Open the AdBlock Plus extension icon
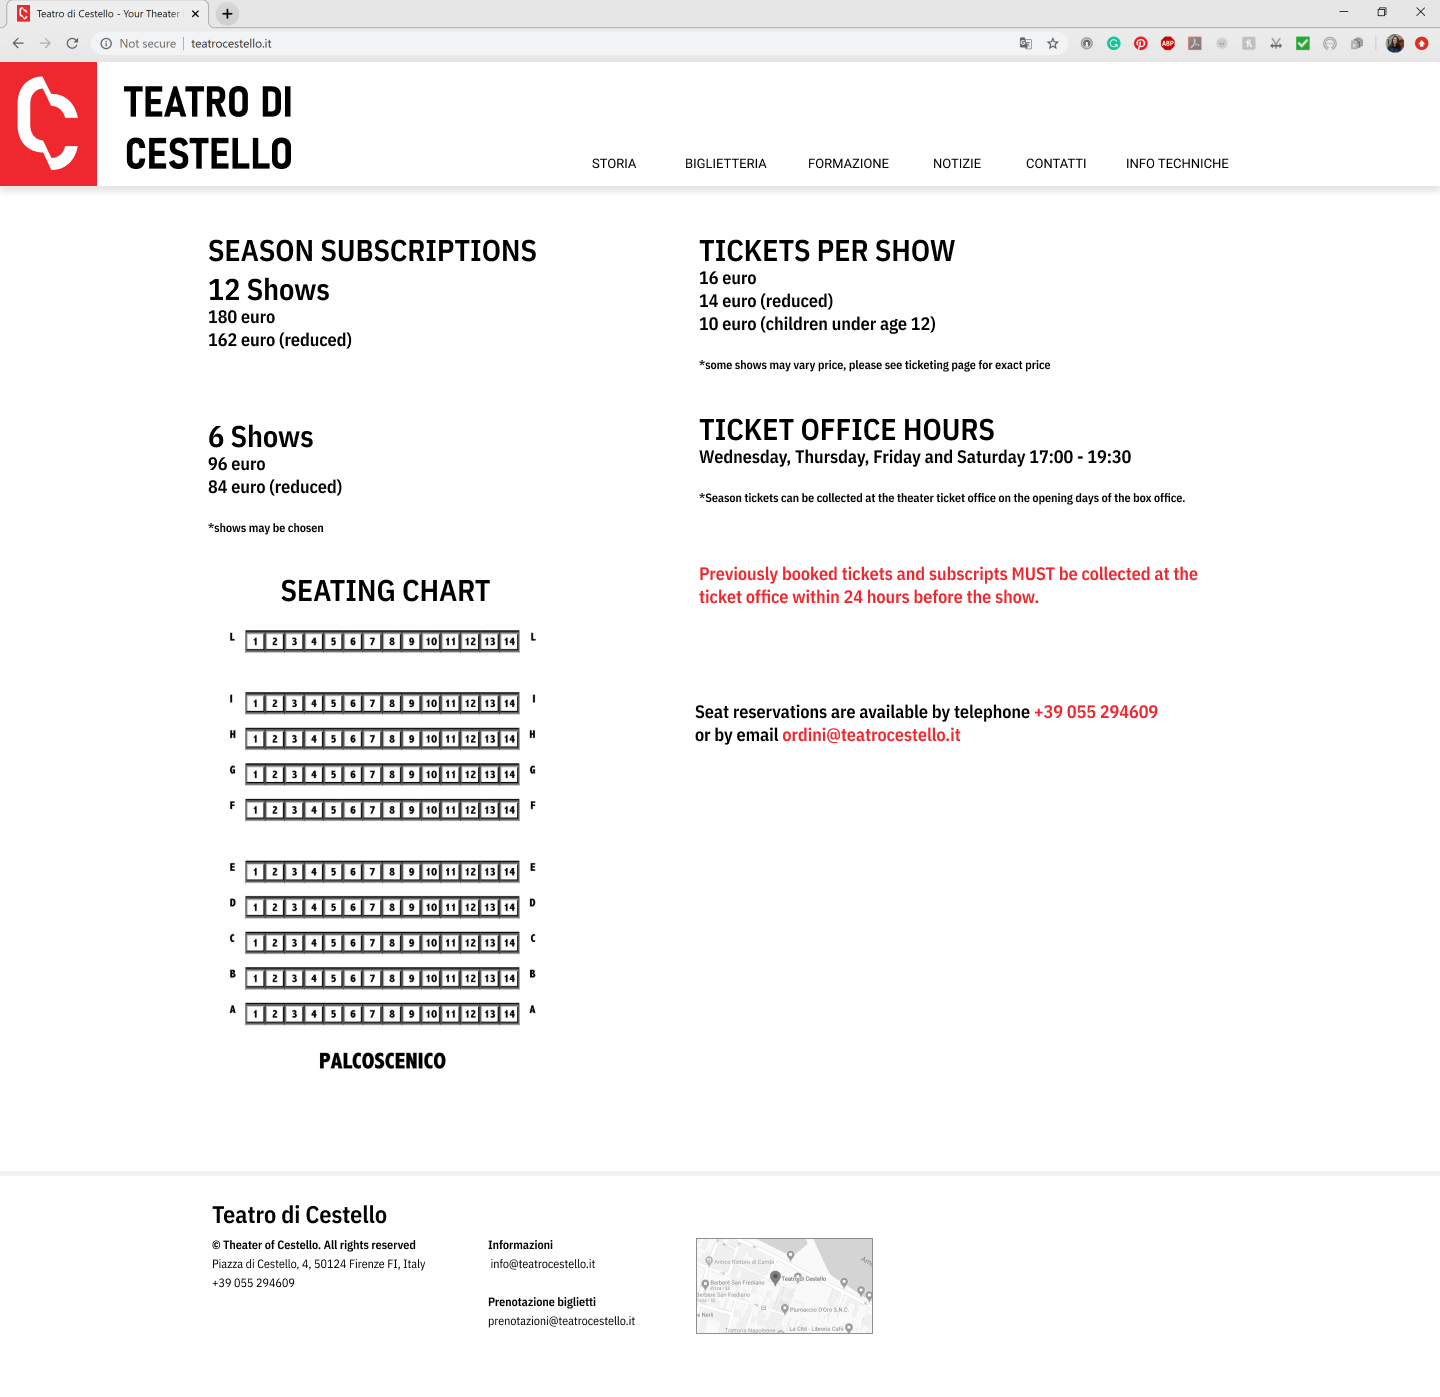The width and height of the screenshot is (1440, 1397). [x=1167, y=43]
